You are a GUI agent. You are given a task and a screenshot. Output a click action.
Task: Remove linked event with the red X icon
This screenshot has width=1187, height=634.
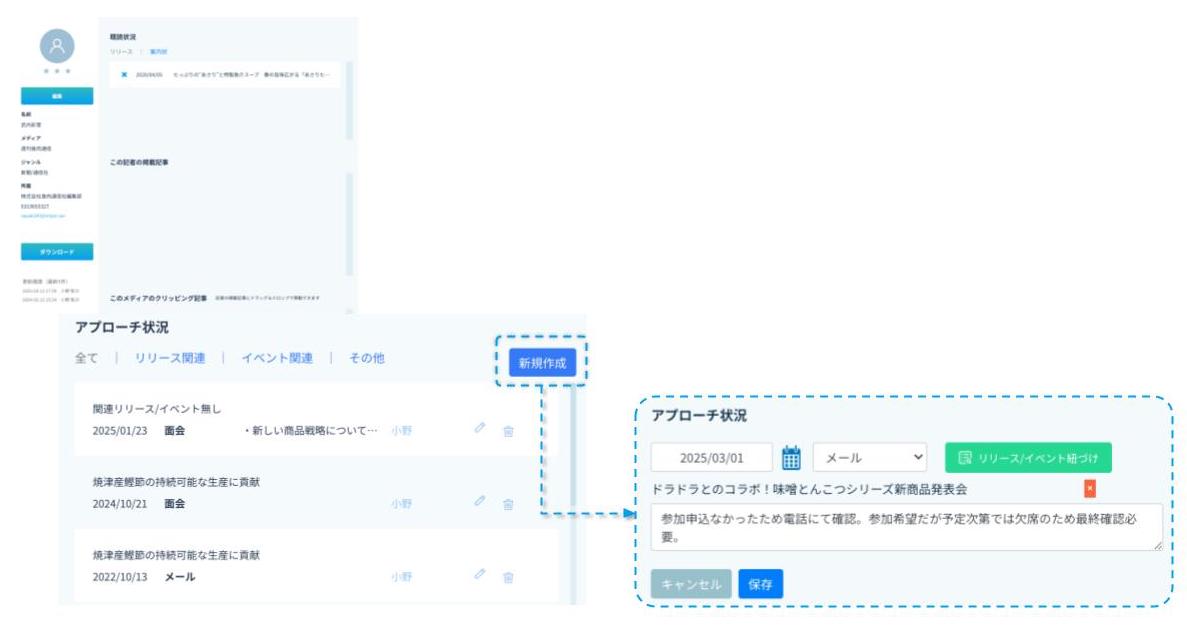tap(1090, 488)
